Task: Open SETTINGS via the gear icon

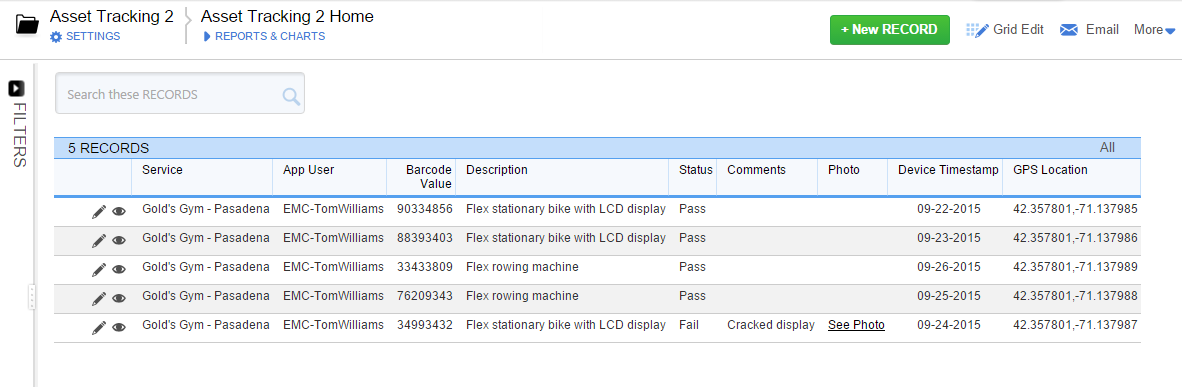Action: (56, 36)
